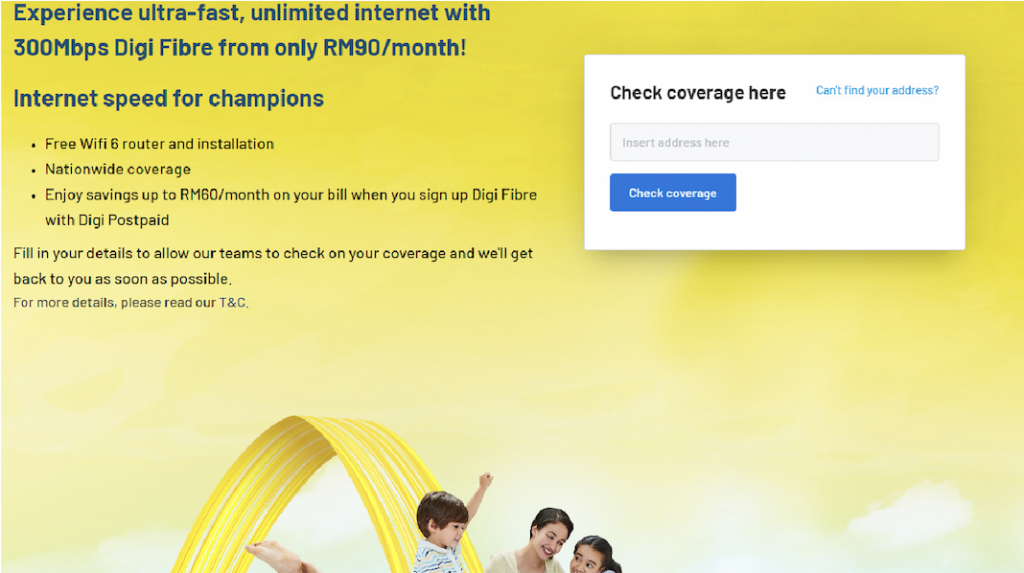
Task: Click the "Experience ultra-fast, unlimited internet with" line
Action: (x=251, y=13)
